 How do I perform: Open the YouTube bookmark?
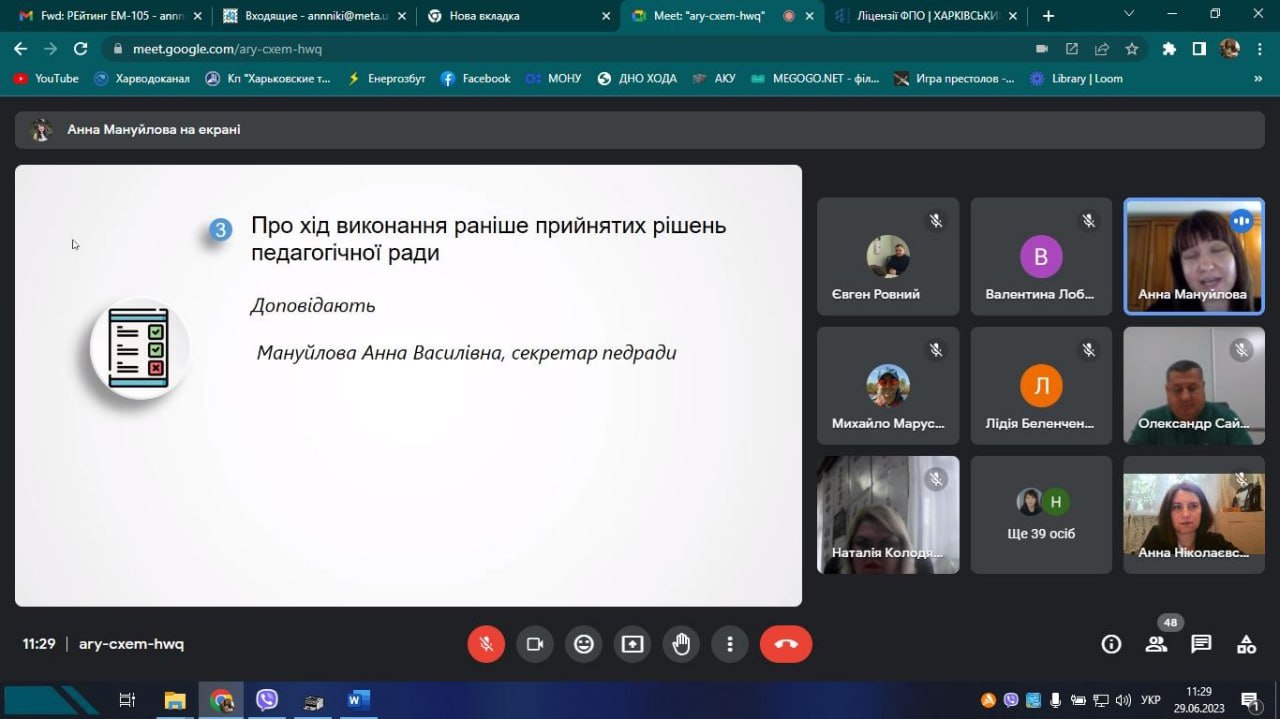click(46, 78)
